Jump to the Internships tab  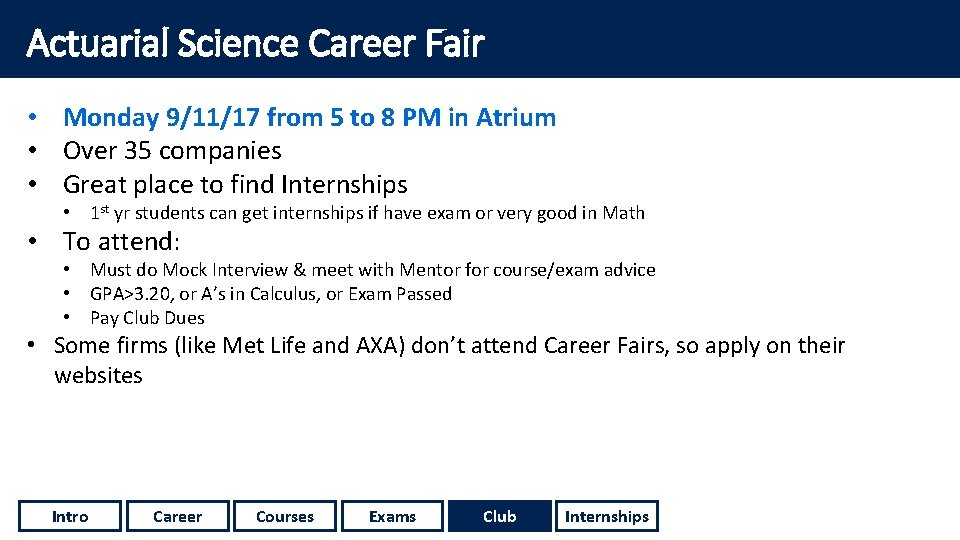607,516
